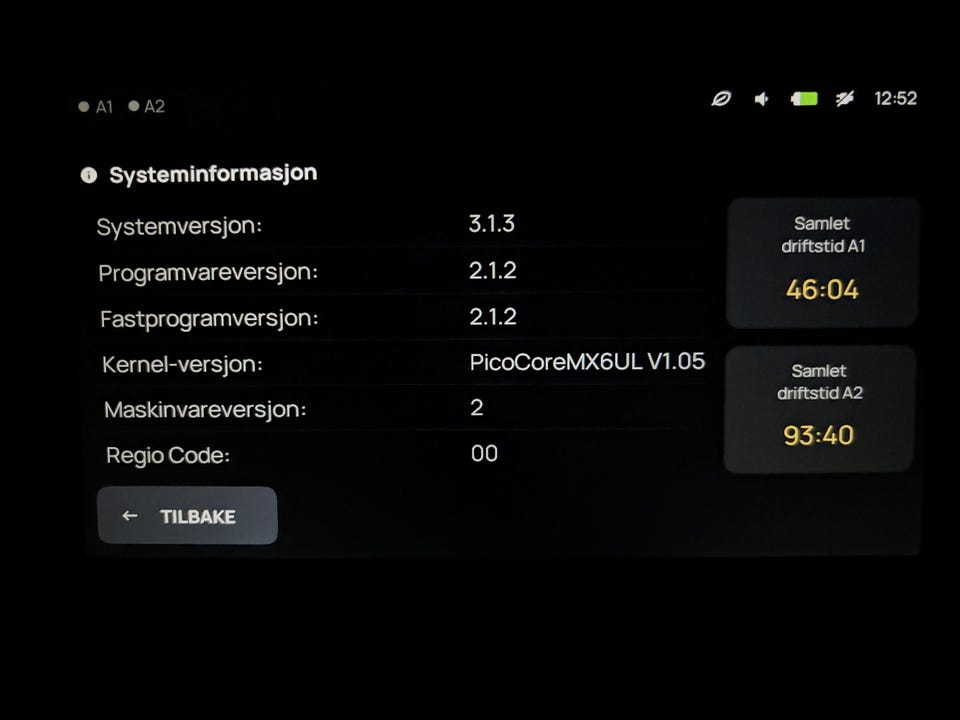Select the Regio Code label
Screen dimensions: 960x720
pos(168,456)
